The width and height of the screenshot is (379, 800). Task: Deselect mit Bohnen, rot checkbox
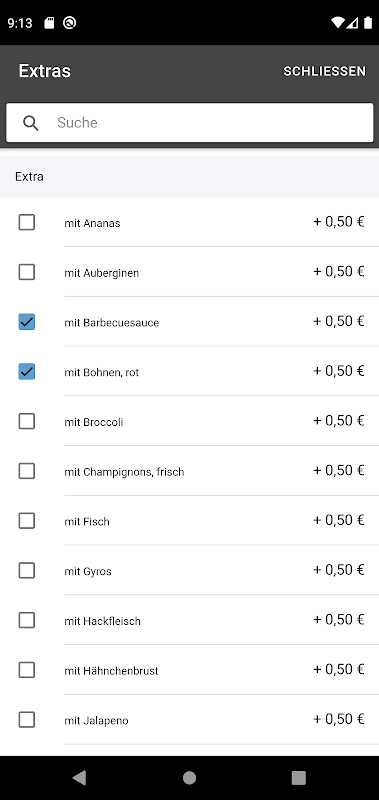[x=27, y=371]
